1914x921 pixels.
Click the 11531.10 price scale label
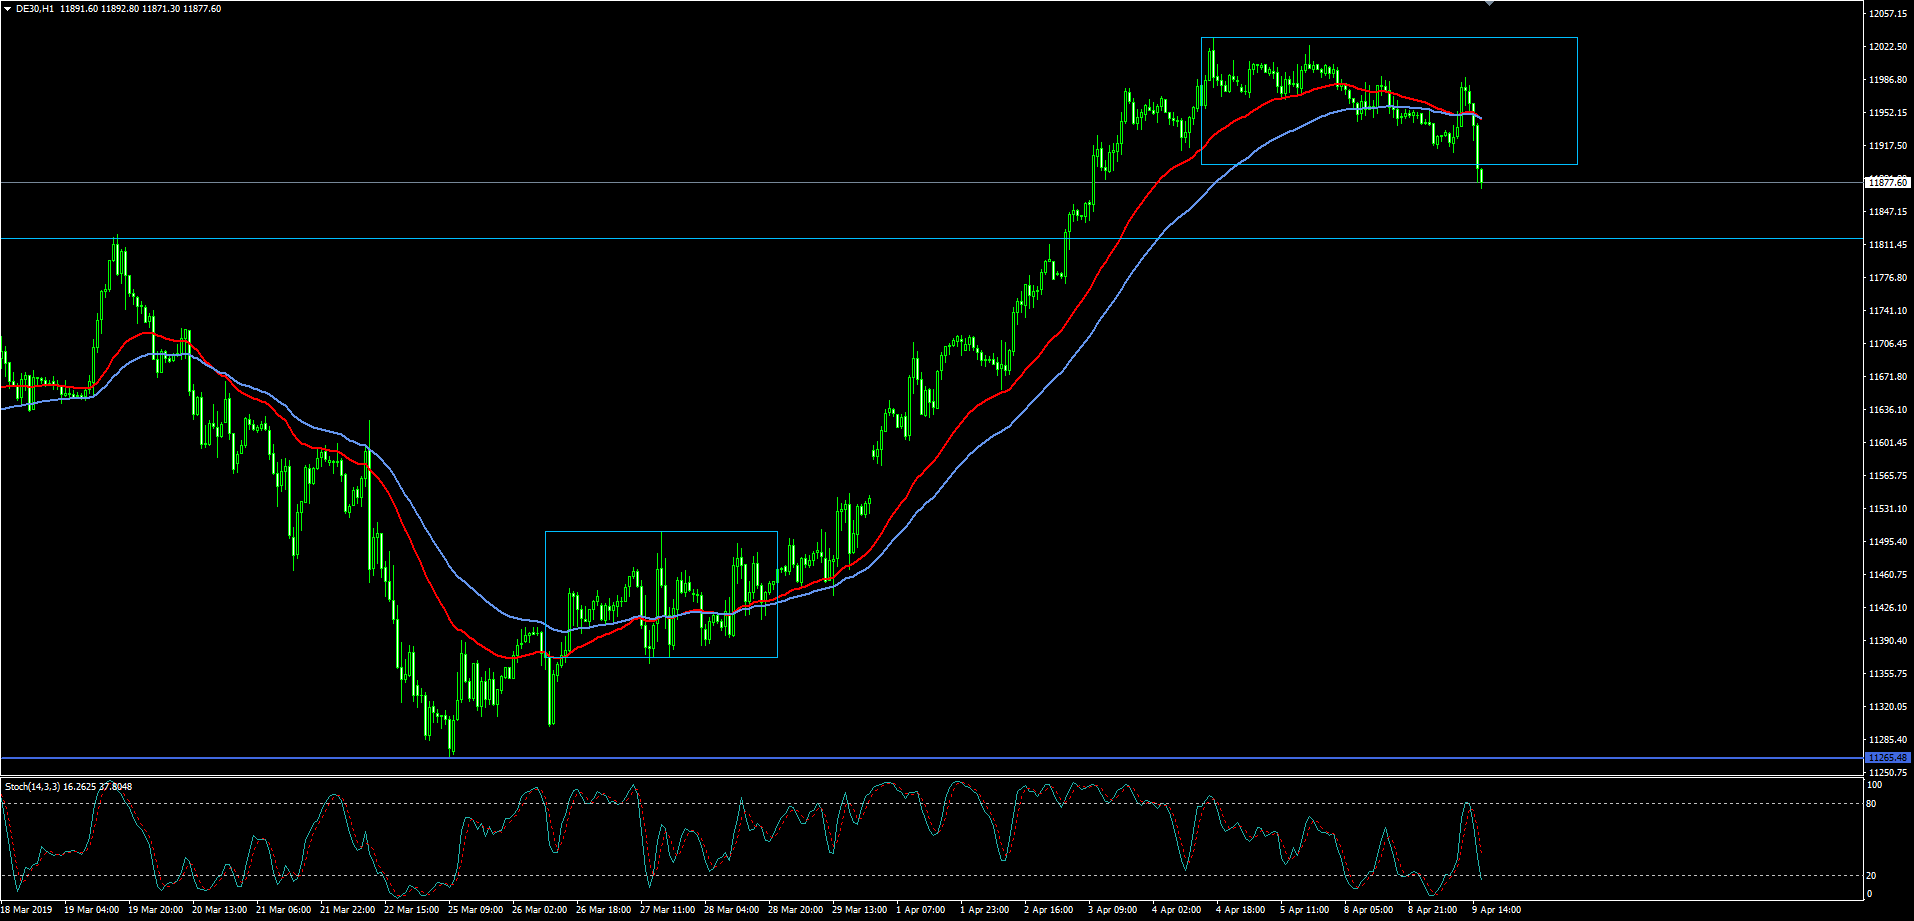point(1887,509)
